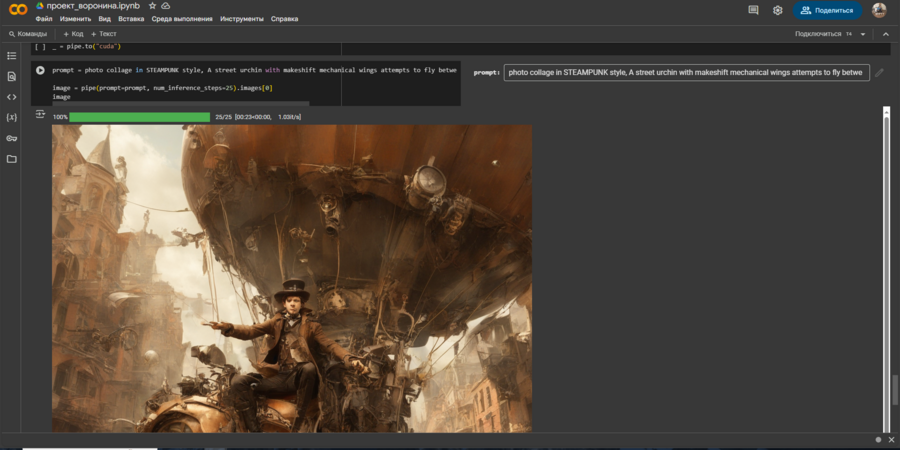Click the Поделиться share button
The width and height of the screenshot is (900, 450).
point(827,10)
